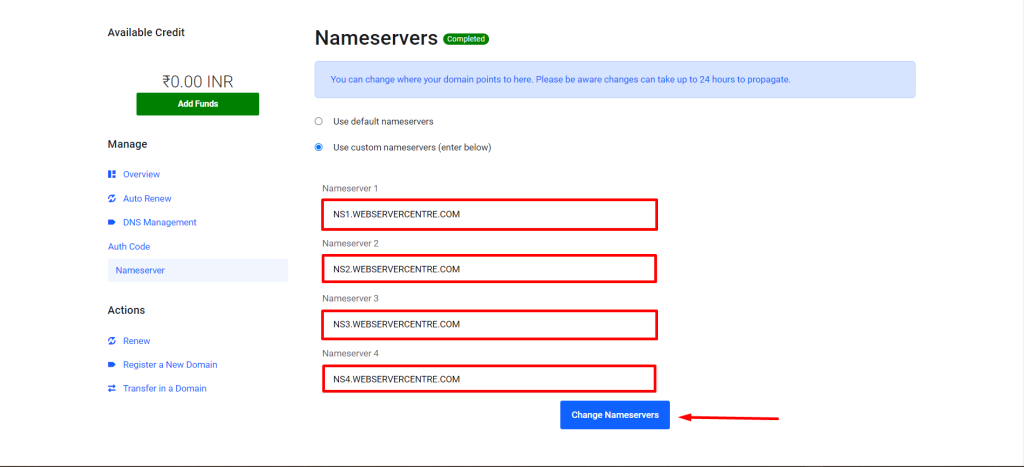Screen dimensions: 1024x467
Task: Open the Overview menu link
Action: (141, 174)
